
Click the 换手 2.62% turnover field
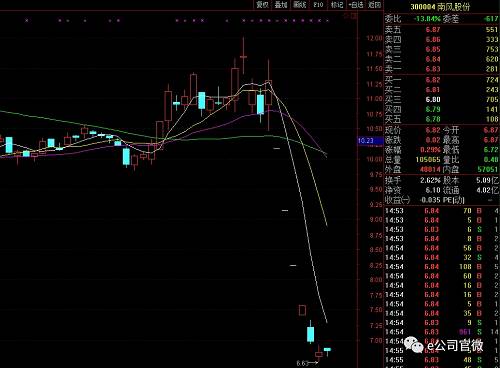pyautogui.click(x=413, y=180)
